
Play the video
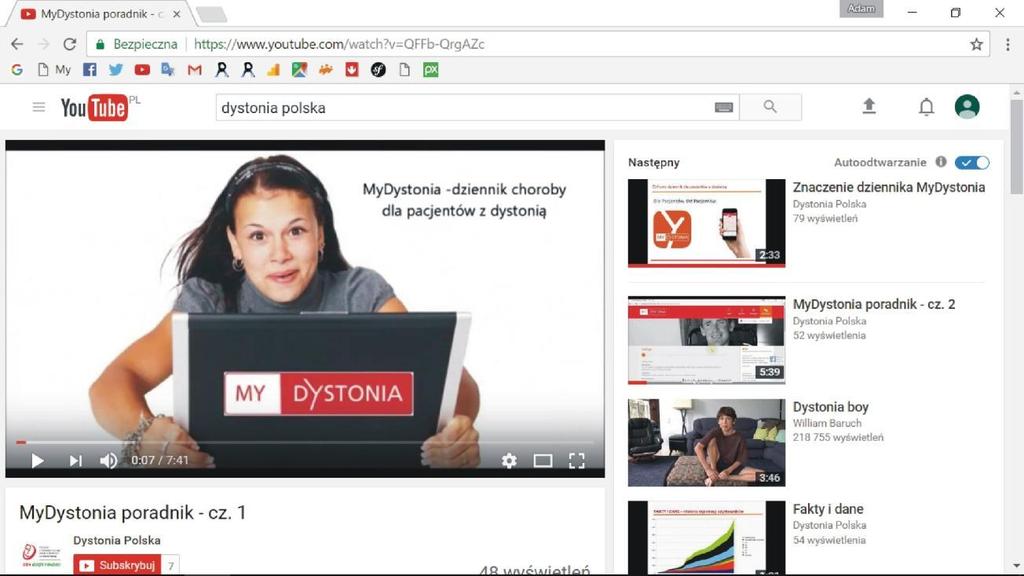click(x=37, y=461)
